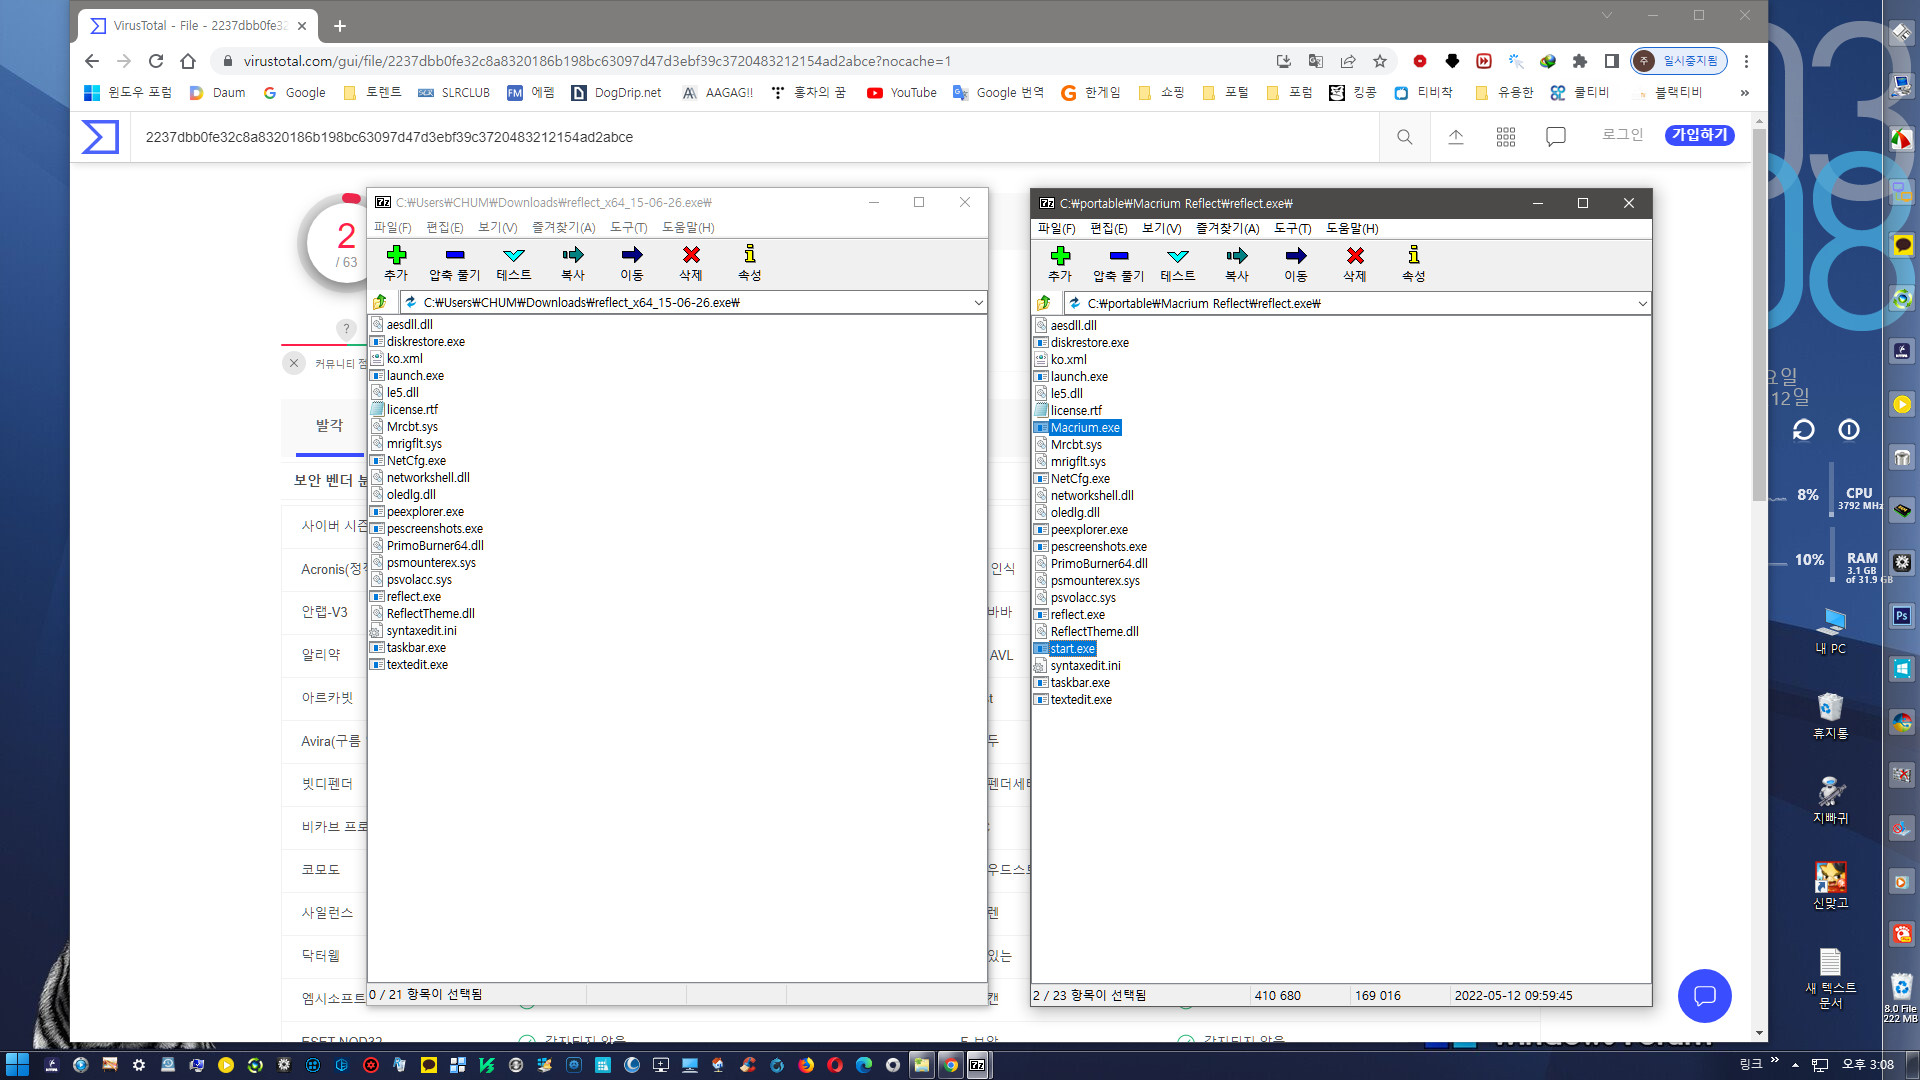Click the 가입하기 sign-up button
This screenshot has height=1080, width=1920.
click(x=1700, y=134)
